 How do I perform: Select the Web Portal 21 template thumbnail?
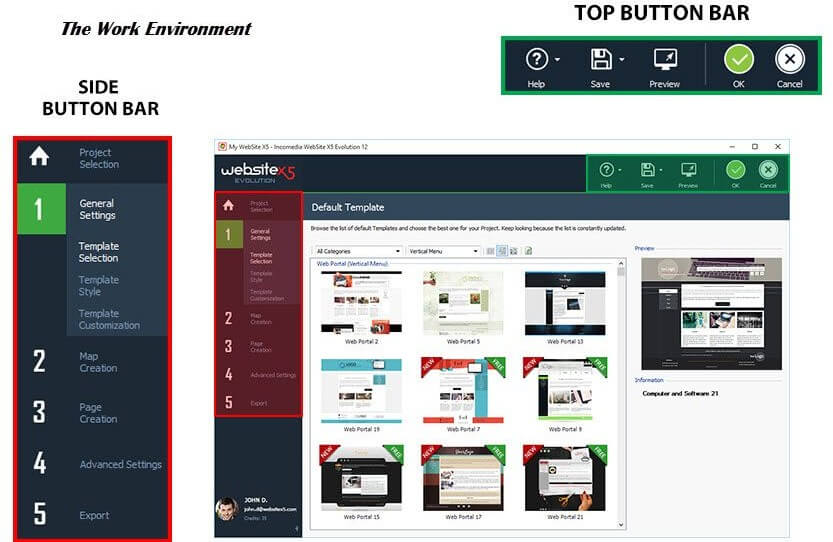pyautogui.click(x=565, y=478)
